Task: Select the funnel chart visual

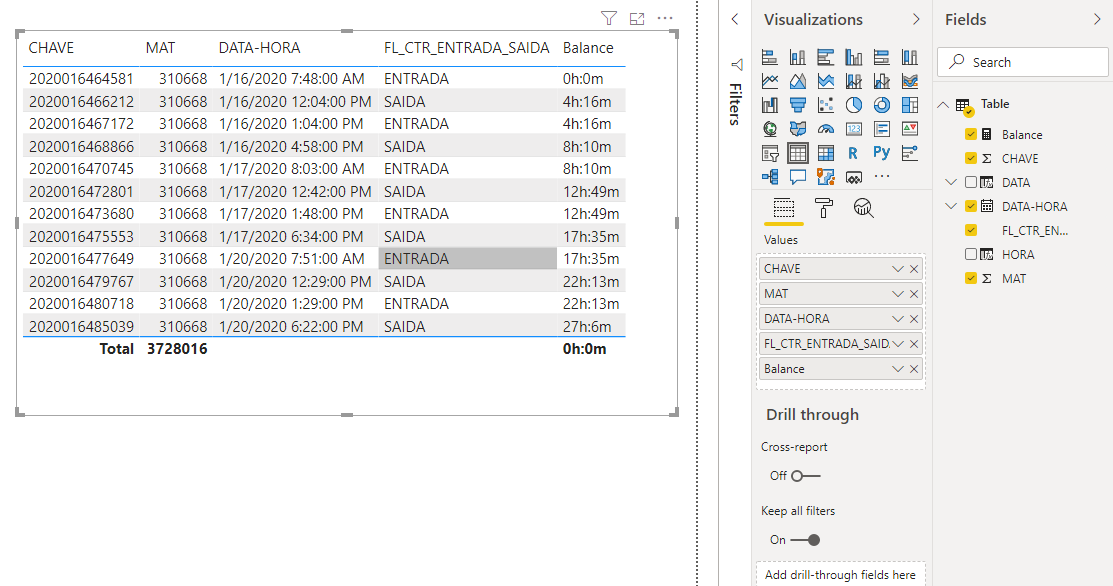Action: [x=798, y=105]
